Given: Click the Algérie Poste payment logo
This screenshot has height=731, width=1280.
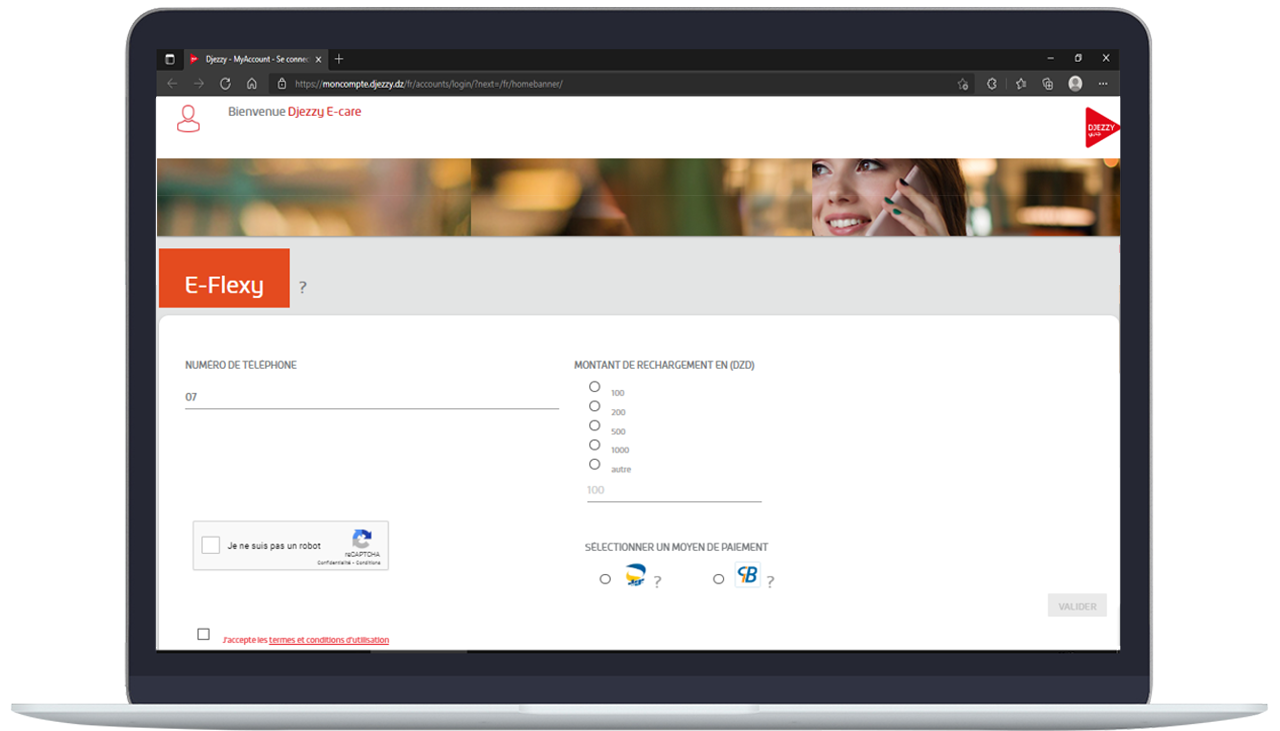Looking at the screenshot, I should point(635,576).
